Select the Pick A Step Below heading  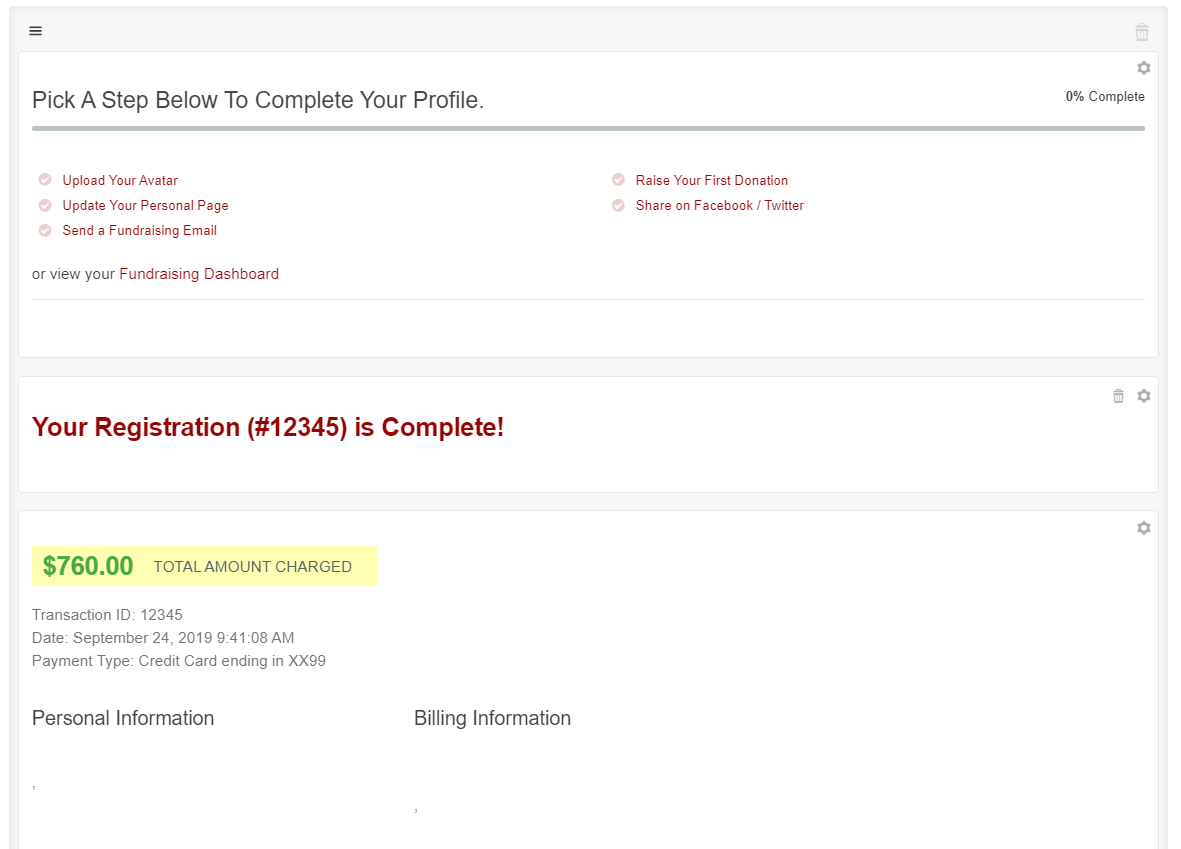pos(258,100)
